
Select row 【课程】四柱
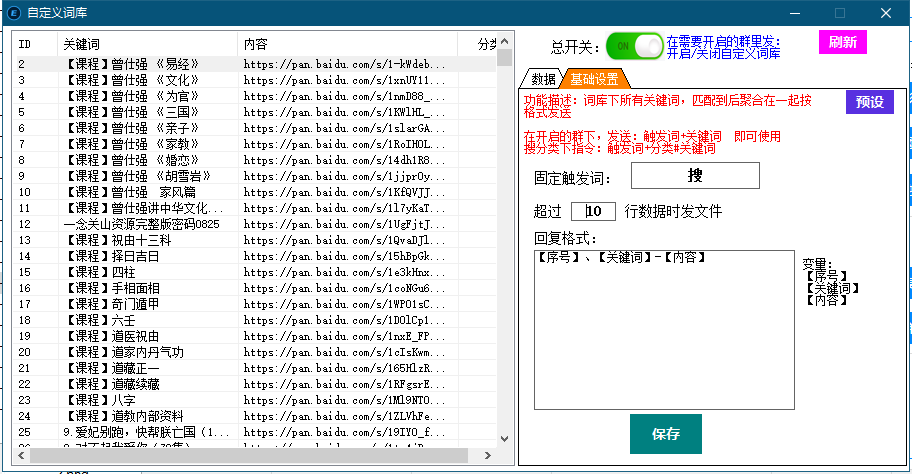pos(255,272)
